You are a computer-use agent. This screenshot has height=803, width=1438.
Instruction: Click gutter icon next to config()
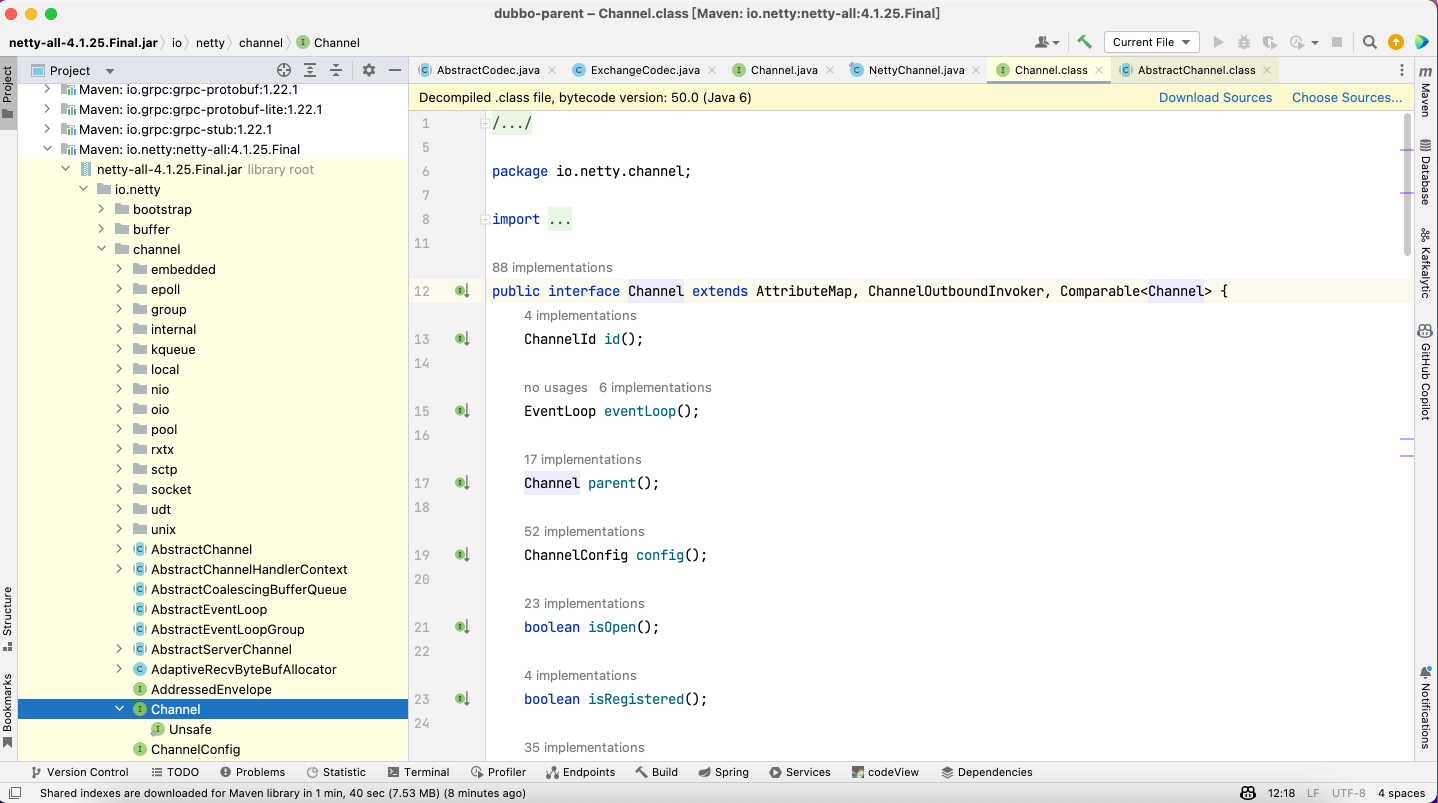pyautogui.click(x=462, y=555)
